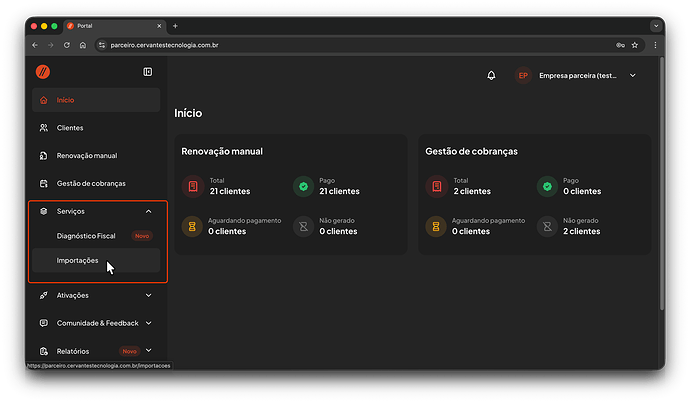This screenshot has width=690, height=402.
Task: Click the green Pago icon under Gestão de cobranças
Action: 546,186
